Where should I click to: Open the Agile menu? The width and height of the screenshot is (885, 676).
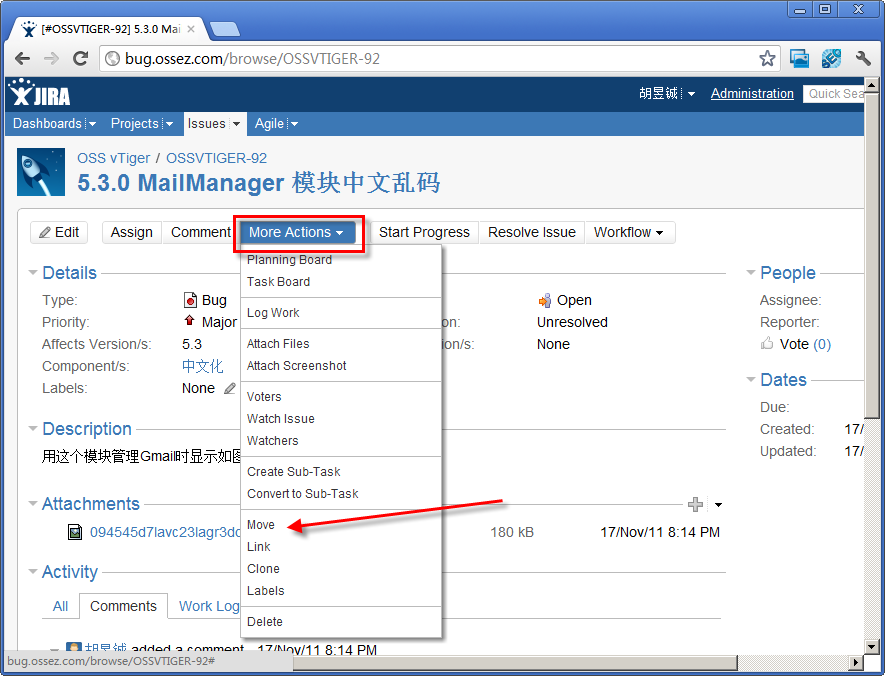276,124
